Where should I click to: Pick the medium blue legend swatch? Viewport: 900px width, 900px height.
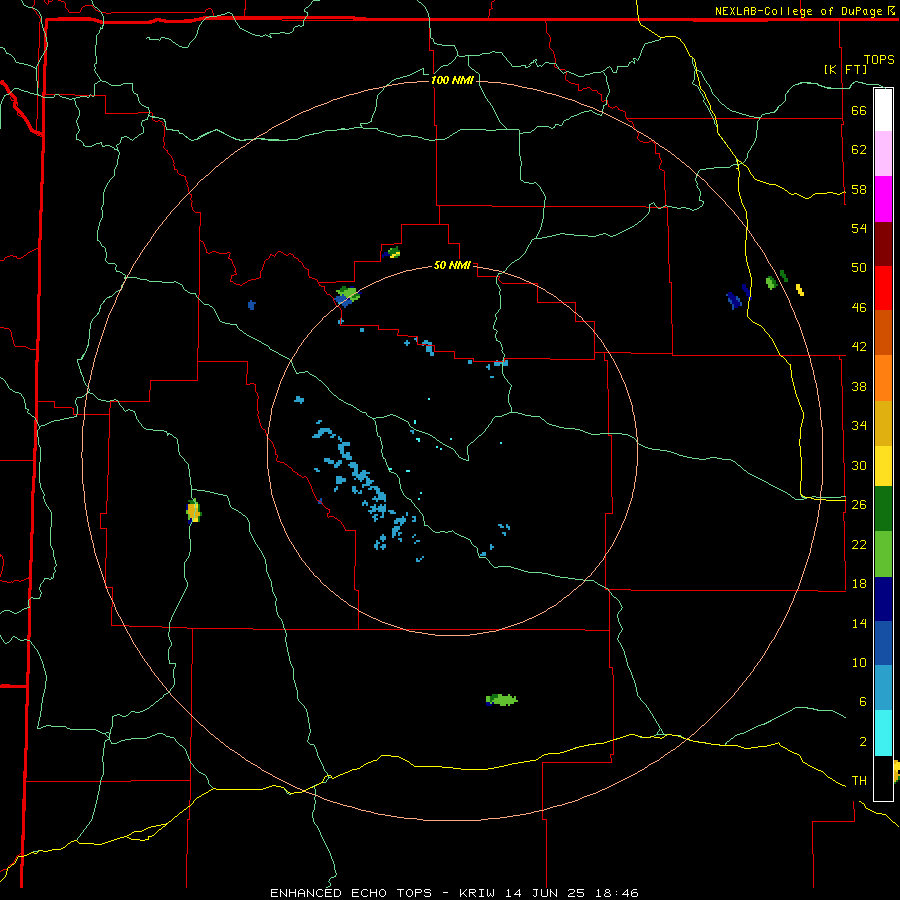883,643
